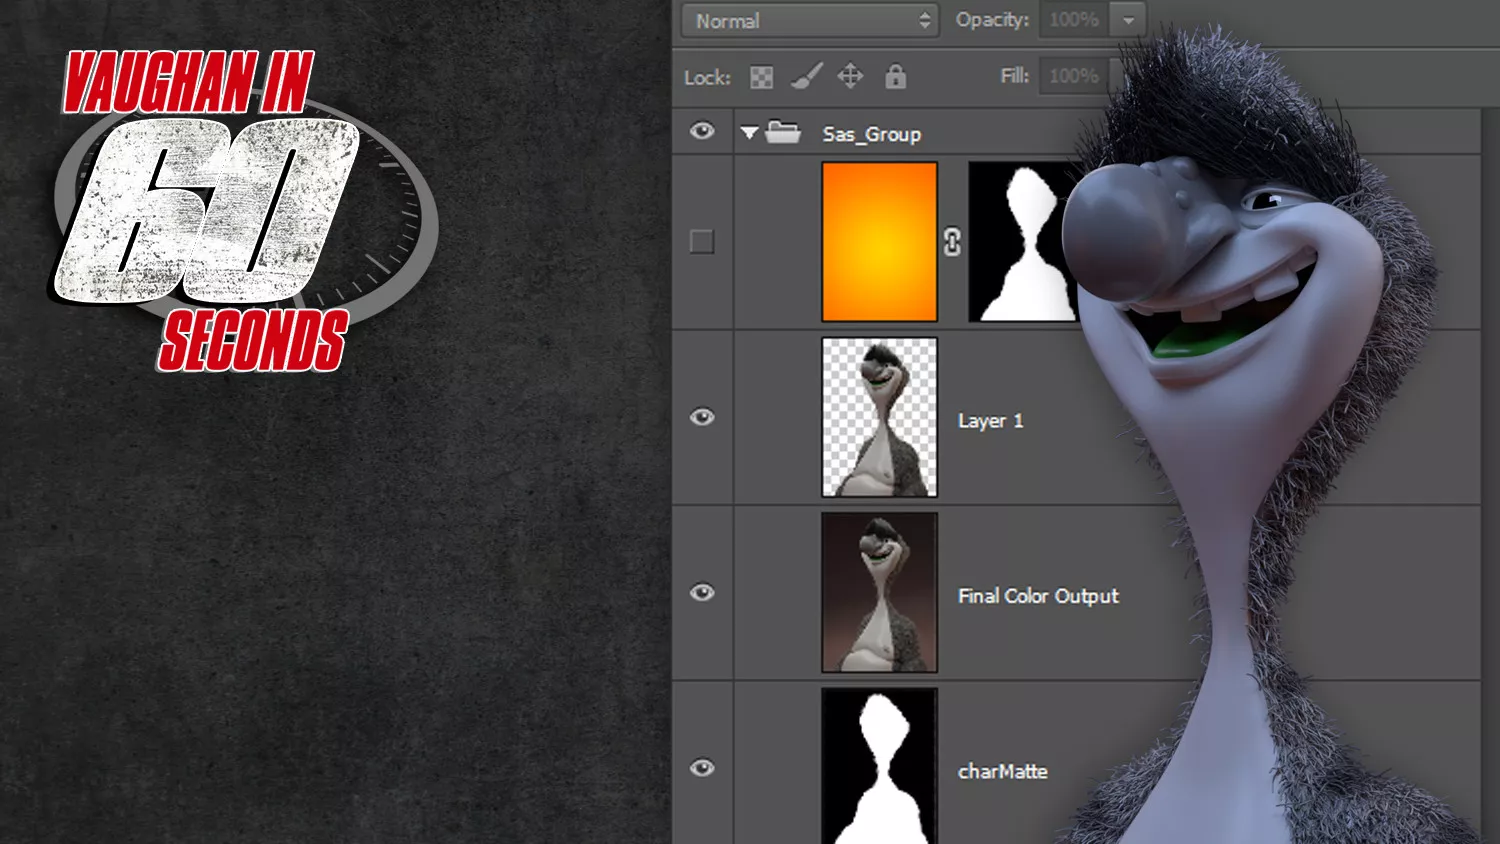Open the Normal blend mode dropdown
Screen dimensions: 1500x844
click(x=809, y=21)
